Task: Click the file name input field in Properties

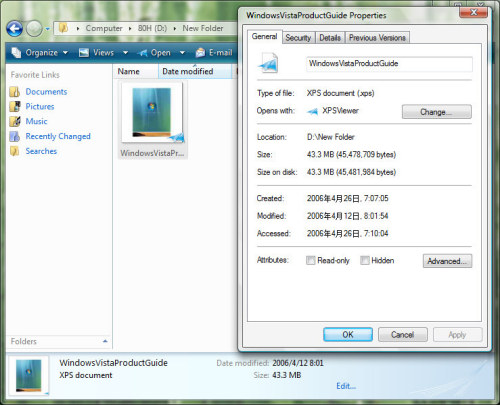Action: (389, 64)
